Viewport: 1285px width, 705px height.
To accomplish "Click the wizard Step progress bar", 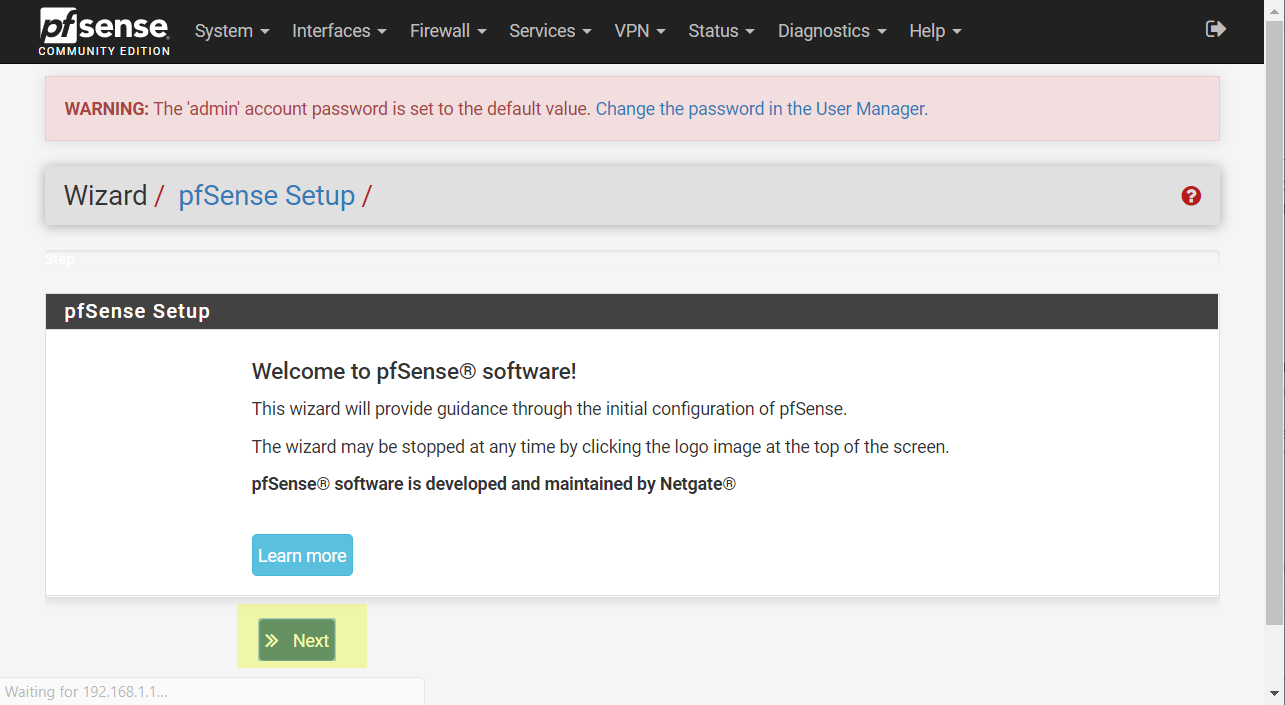I will click(632, 259).
